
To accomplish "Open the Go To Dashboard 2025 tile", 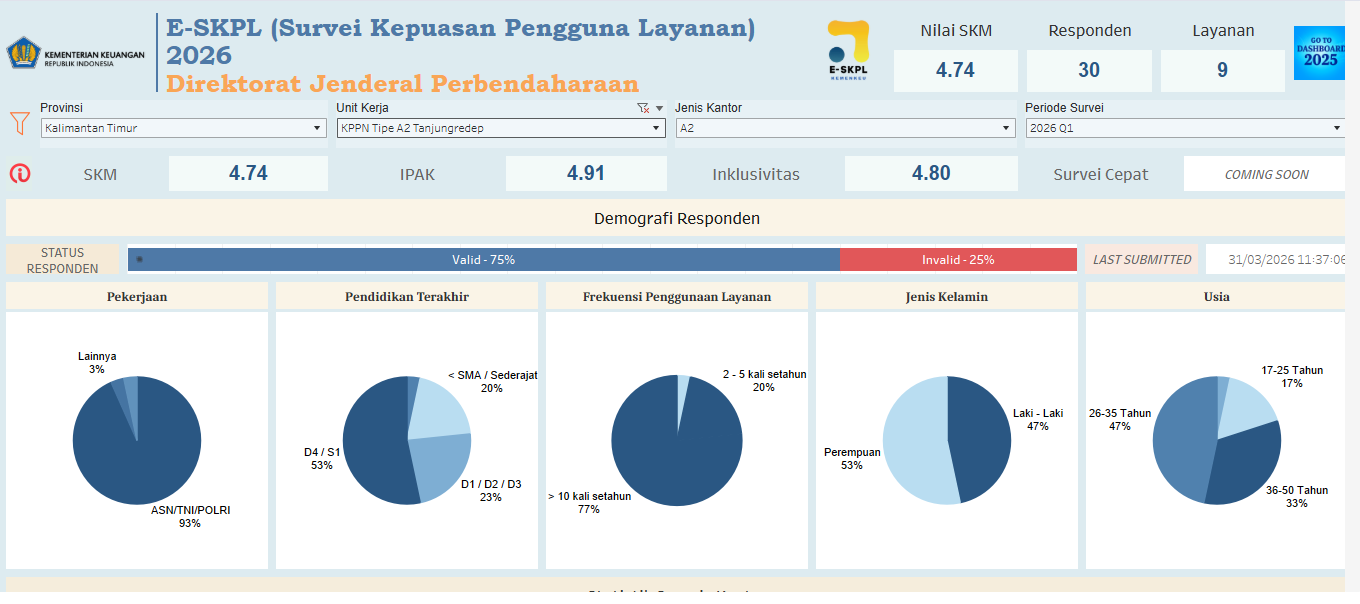I will tap(1317, 53).
